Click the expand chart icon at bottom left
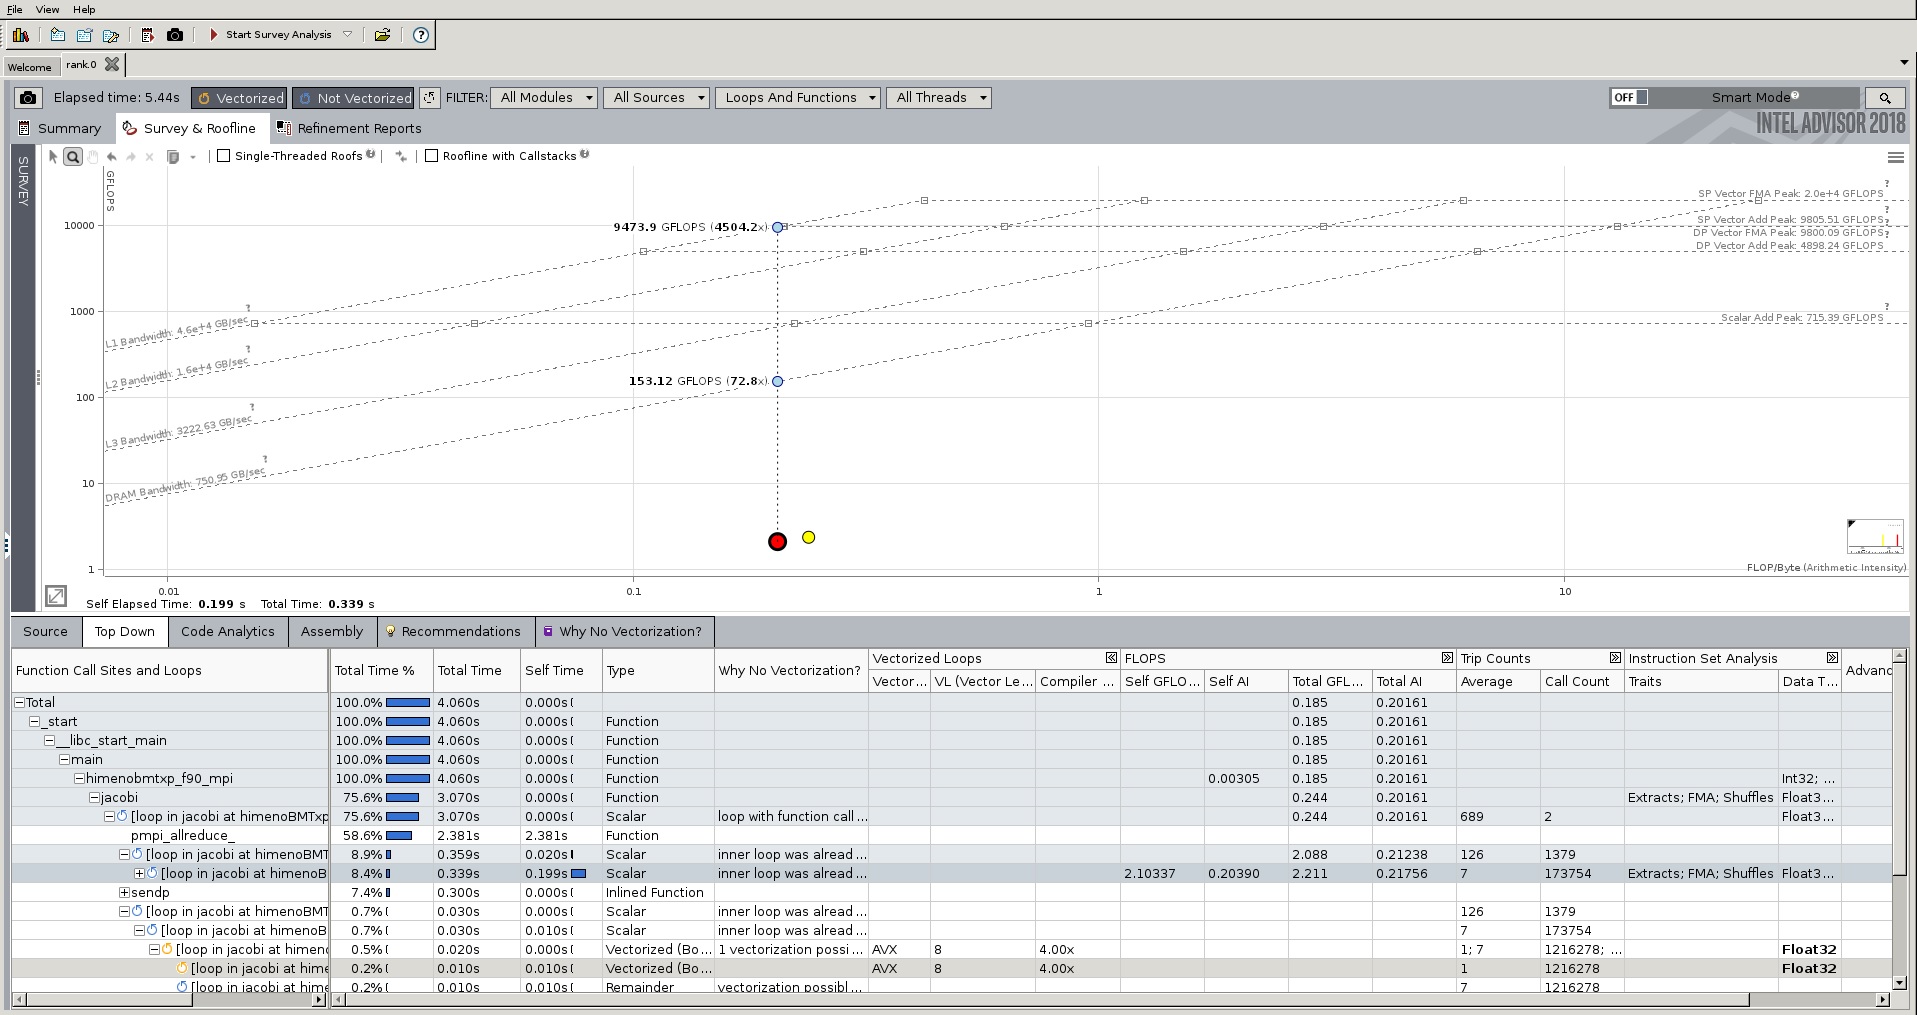This screenshot has height=1015, width=1917. tap(56, 596)
